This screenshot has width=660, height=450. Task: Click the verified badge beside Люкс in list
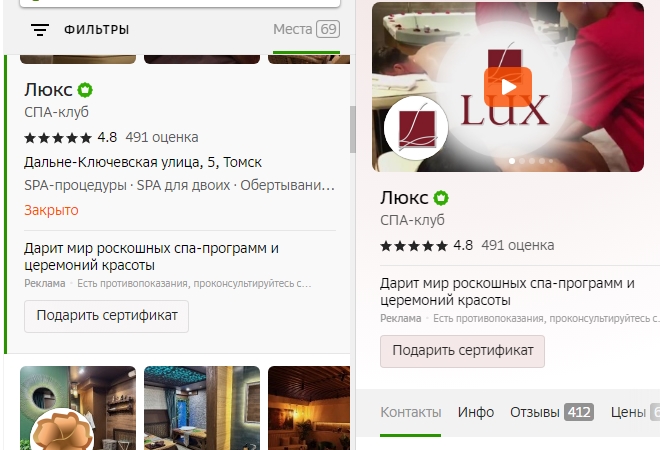click(85, 90)
